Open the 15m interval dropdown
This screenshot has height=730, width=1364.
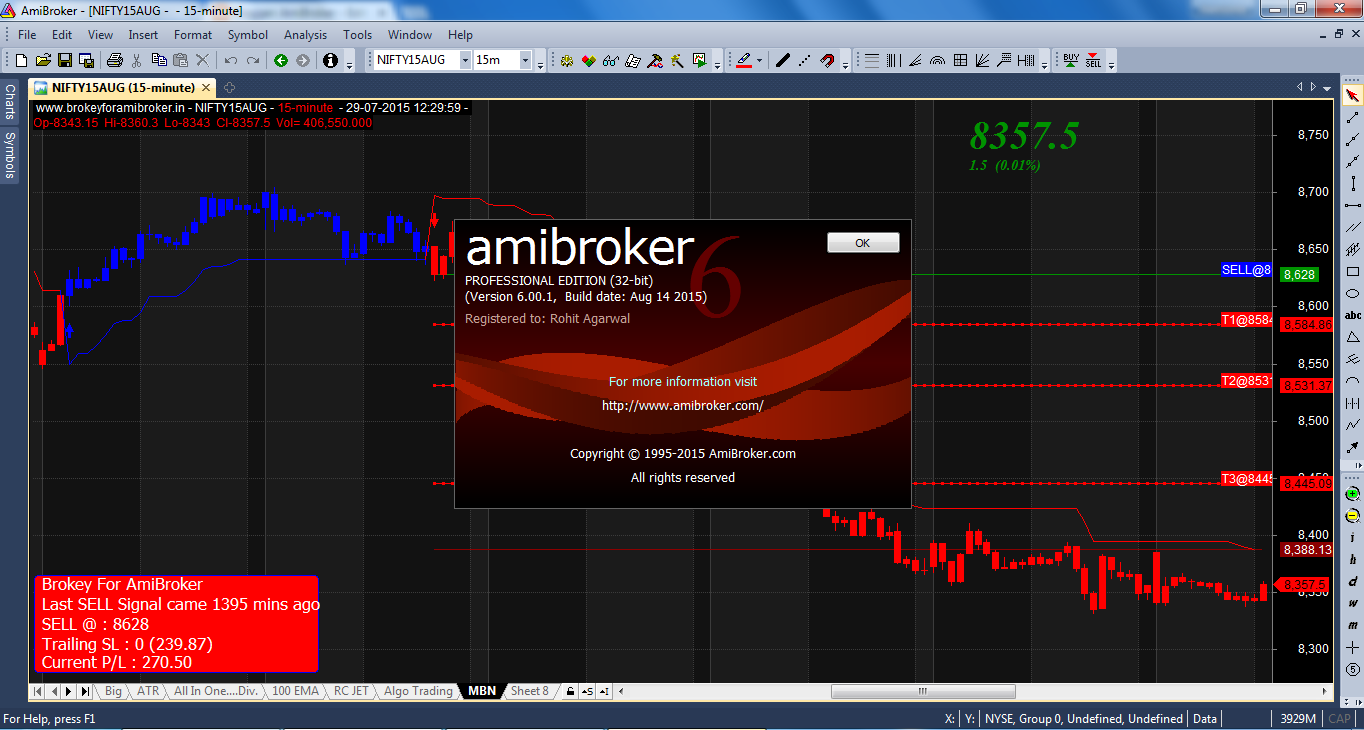click(525, 61)
